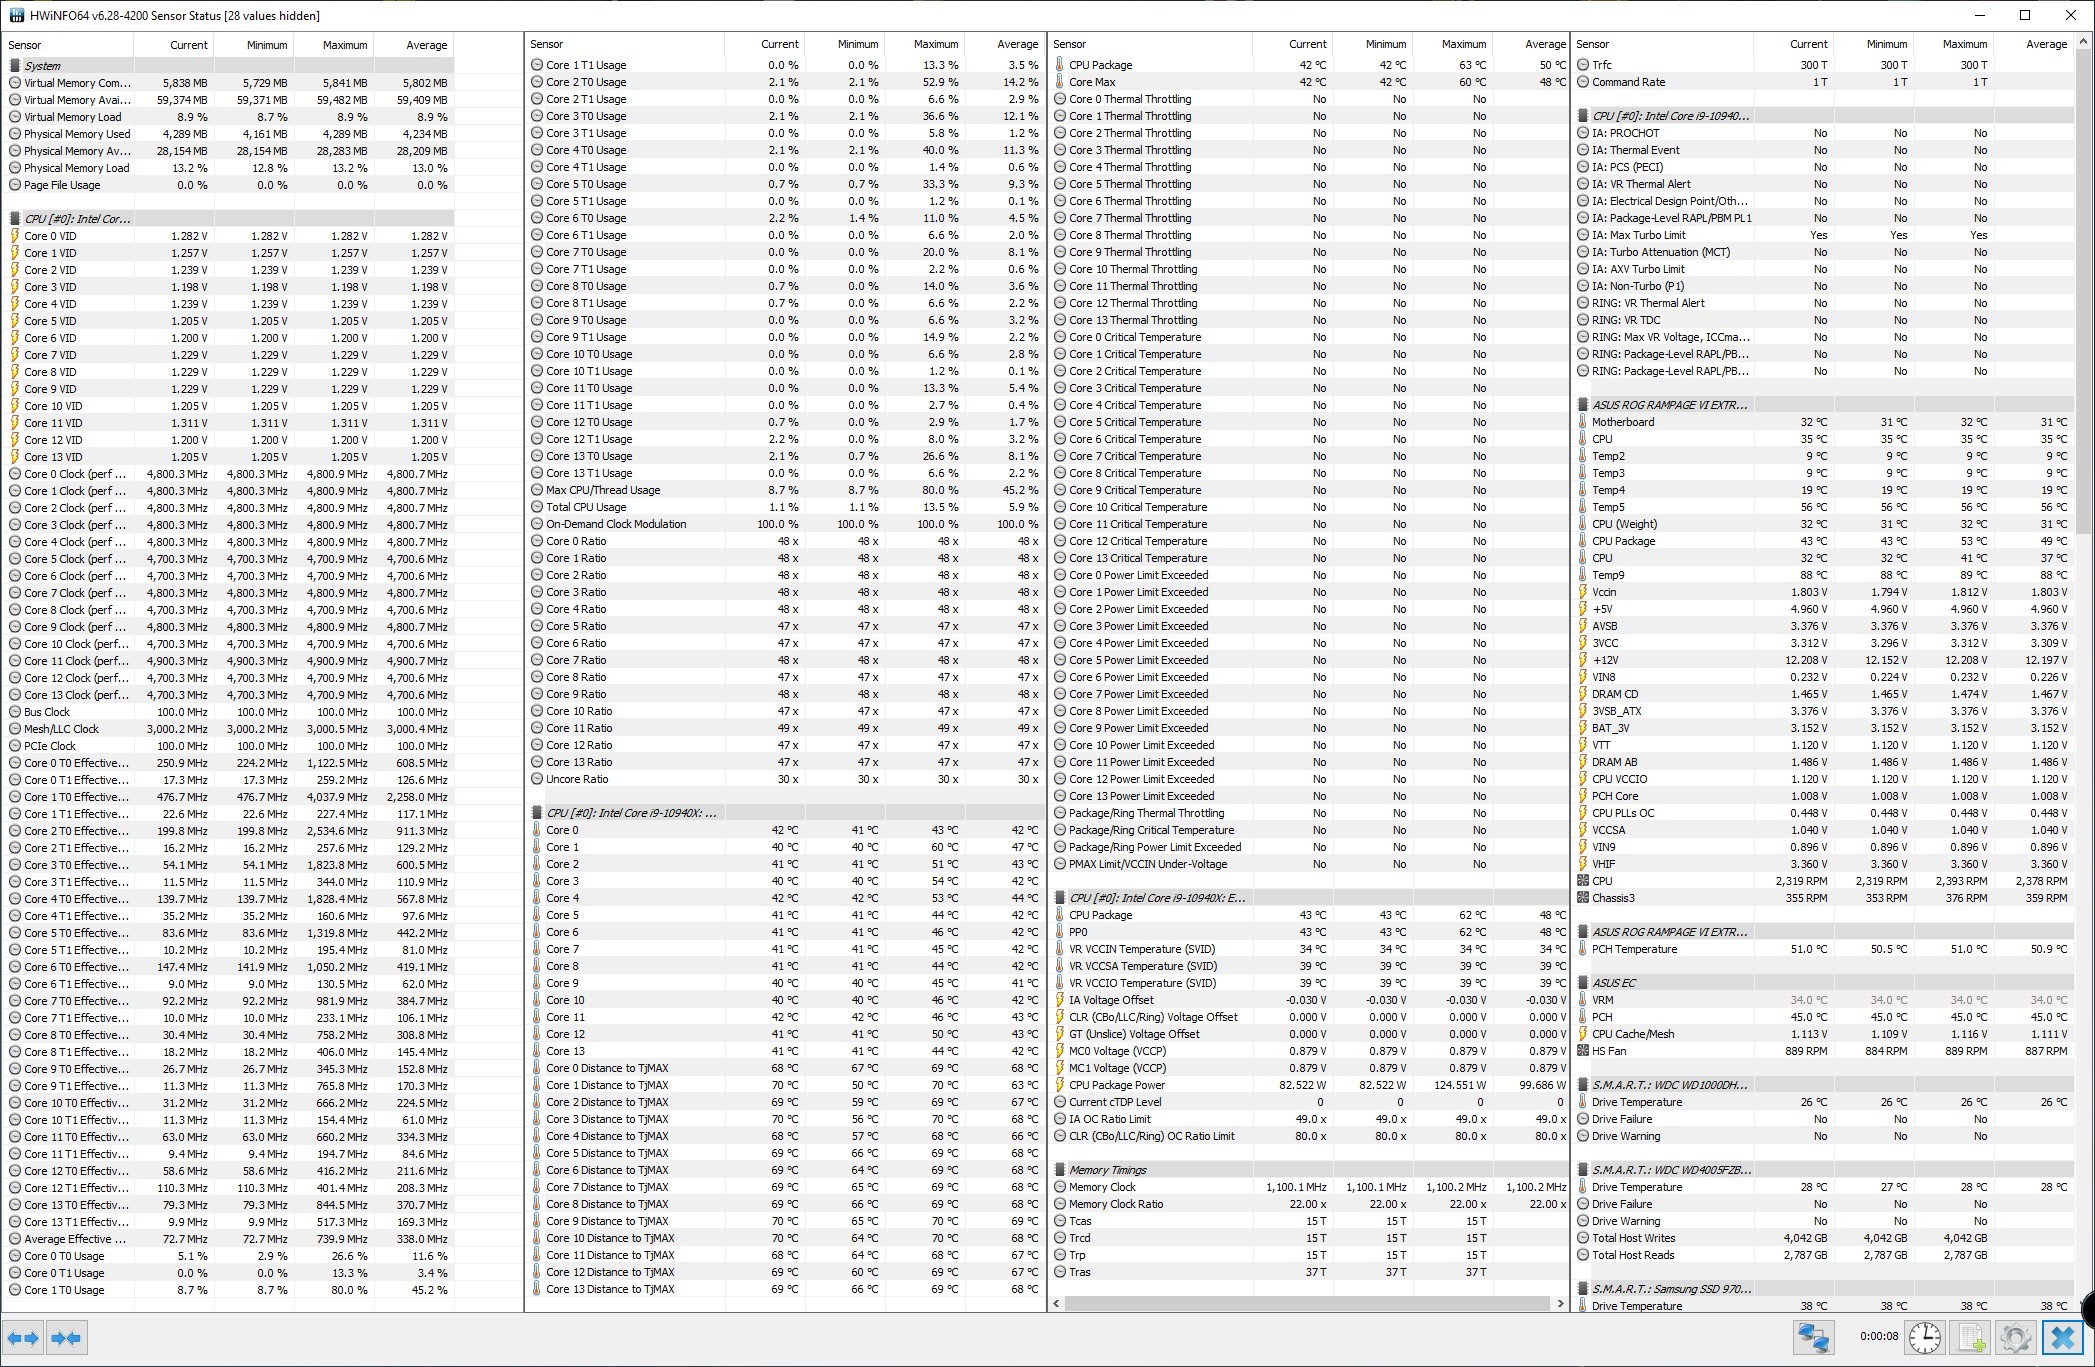Image resolution: width=2095 pixels, height=1367 pixels.
Task: Select Memory Timings group header
Action: click(x=1107, y=1170)
